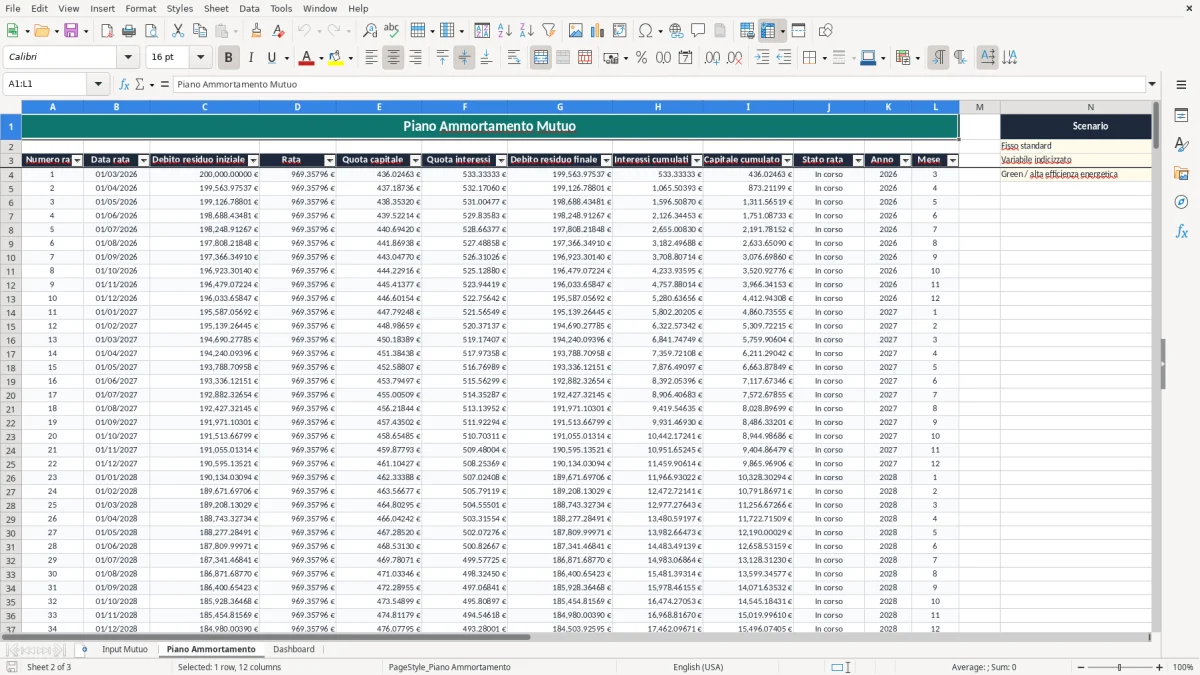Viewport: 1200px width, 675px height.
Task: Click Define Print Area icon
Action: click(x=747, y=31)
